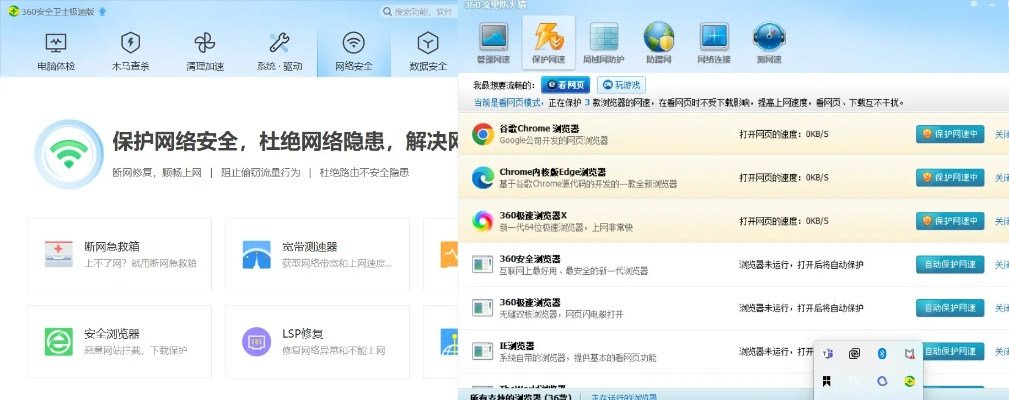Open 管理网速 in the firewall window
This screenshot has height=400, width=1009.
(x=494, y=43)
